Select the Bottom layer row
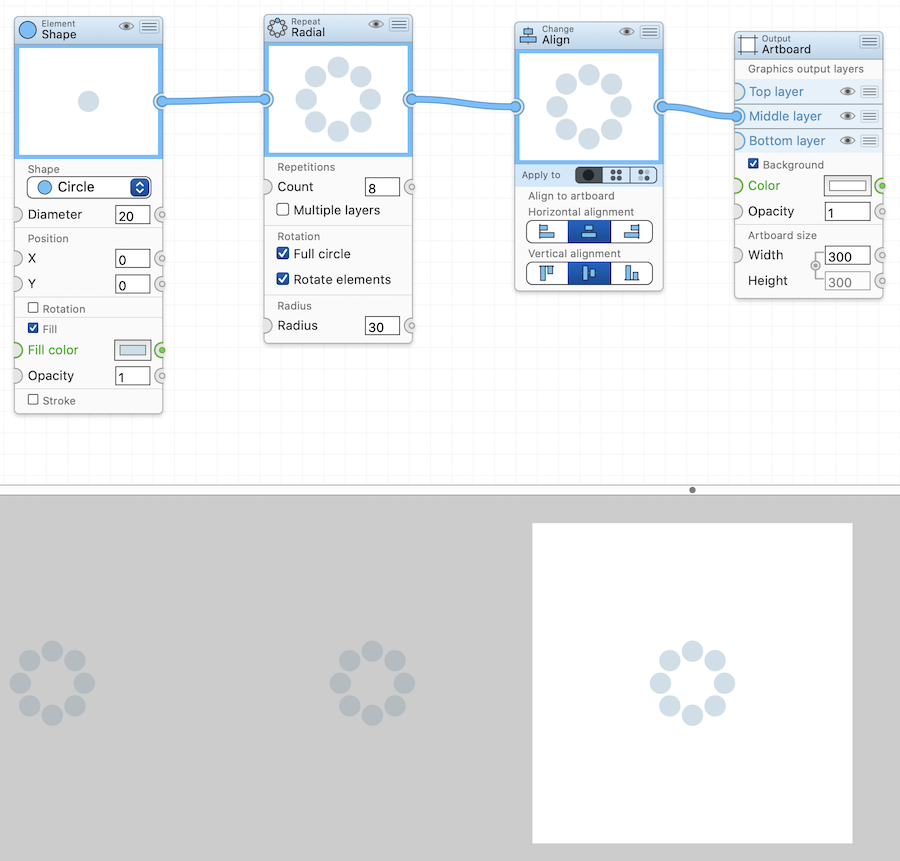The width and height of the screenshot is (900, 861). click(x=808, y=141)
